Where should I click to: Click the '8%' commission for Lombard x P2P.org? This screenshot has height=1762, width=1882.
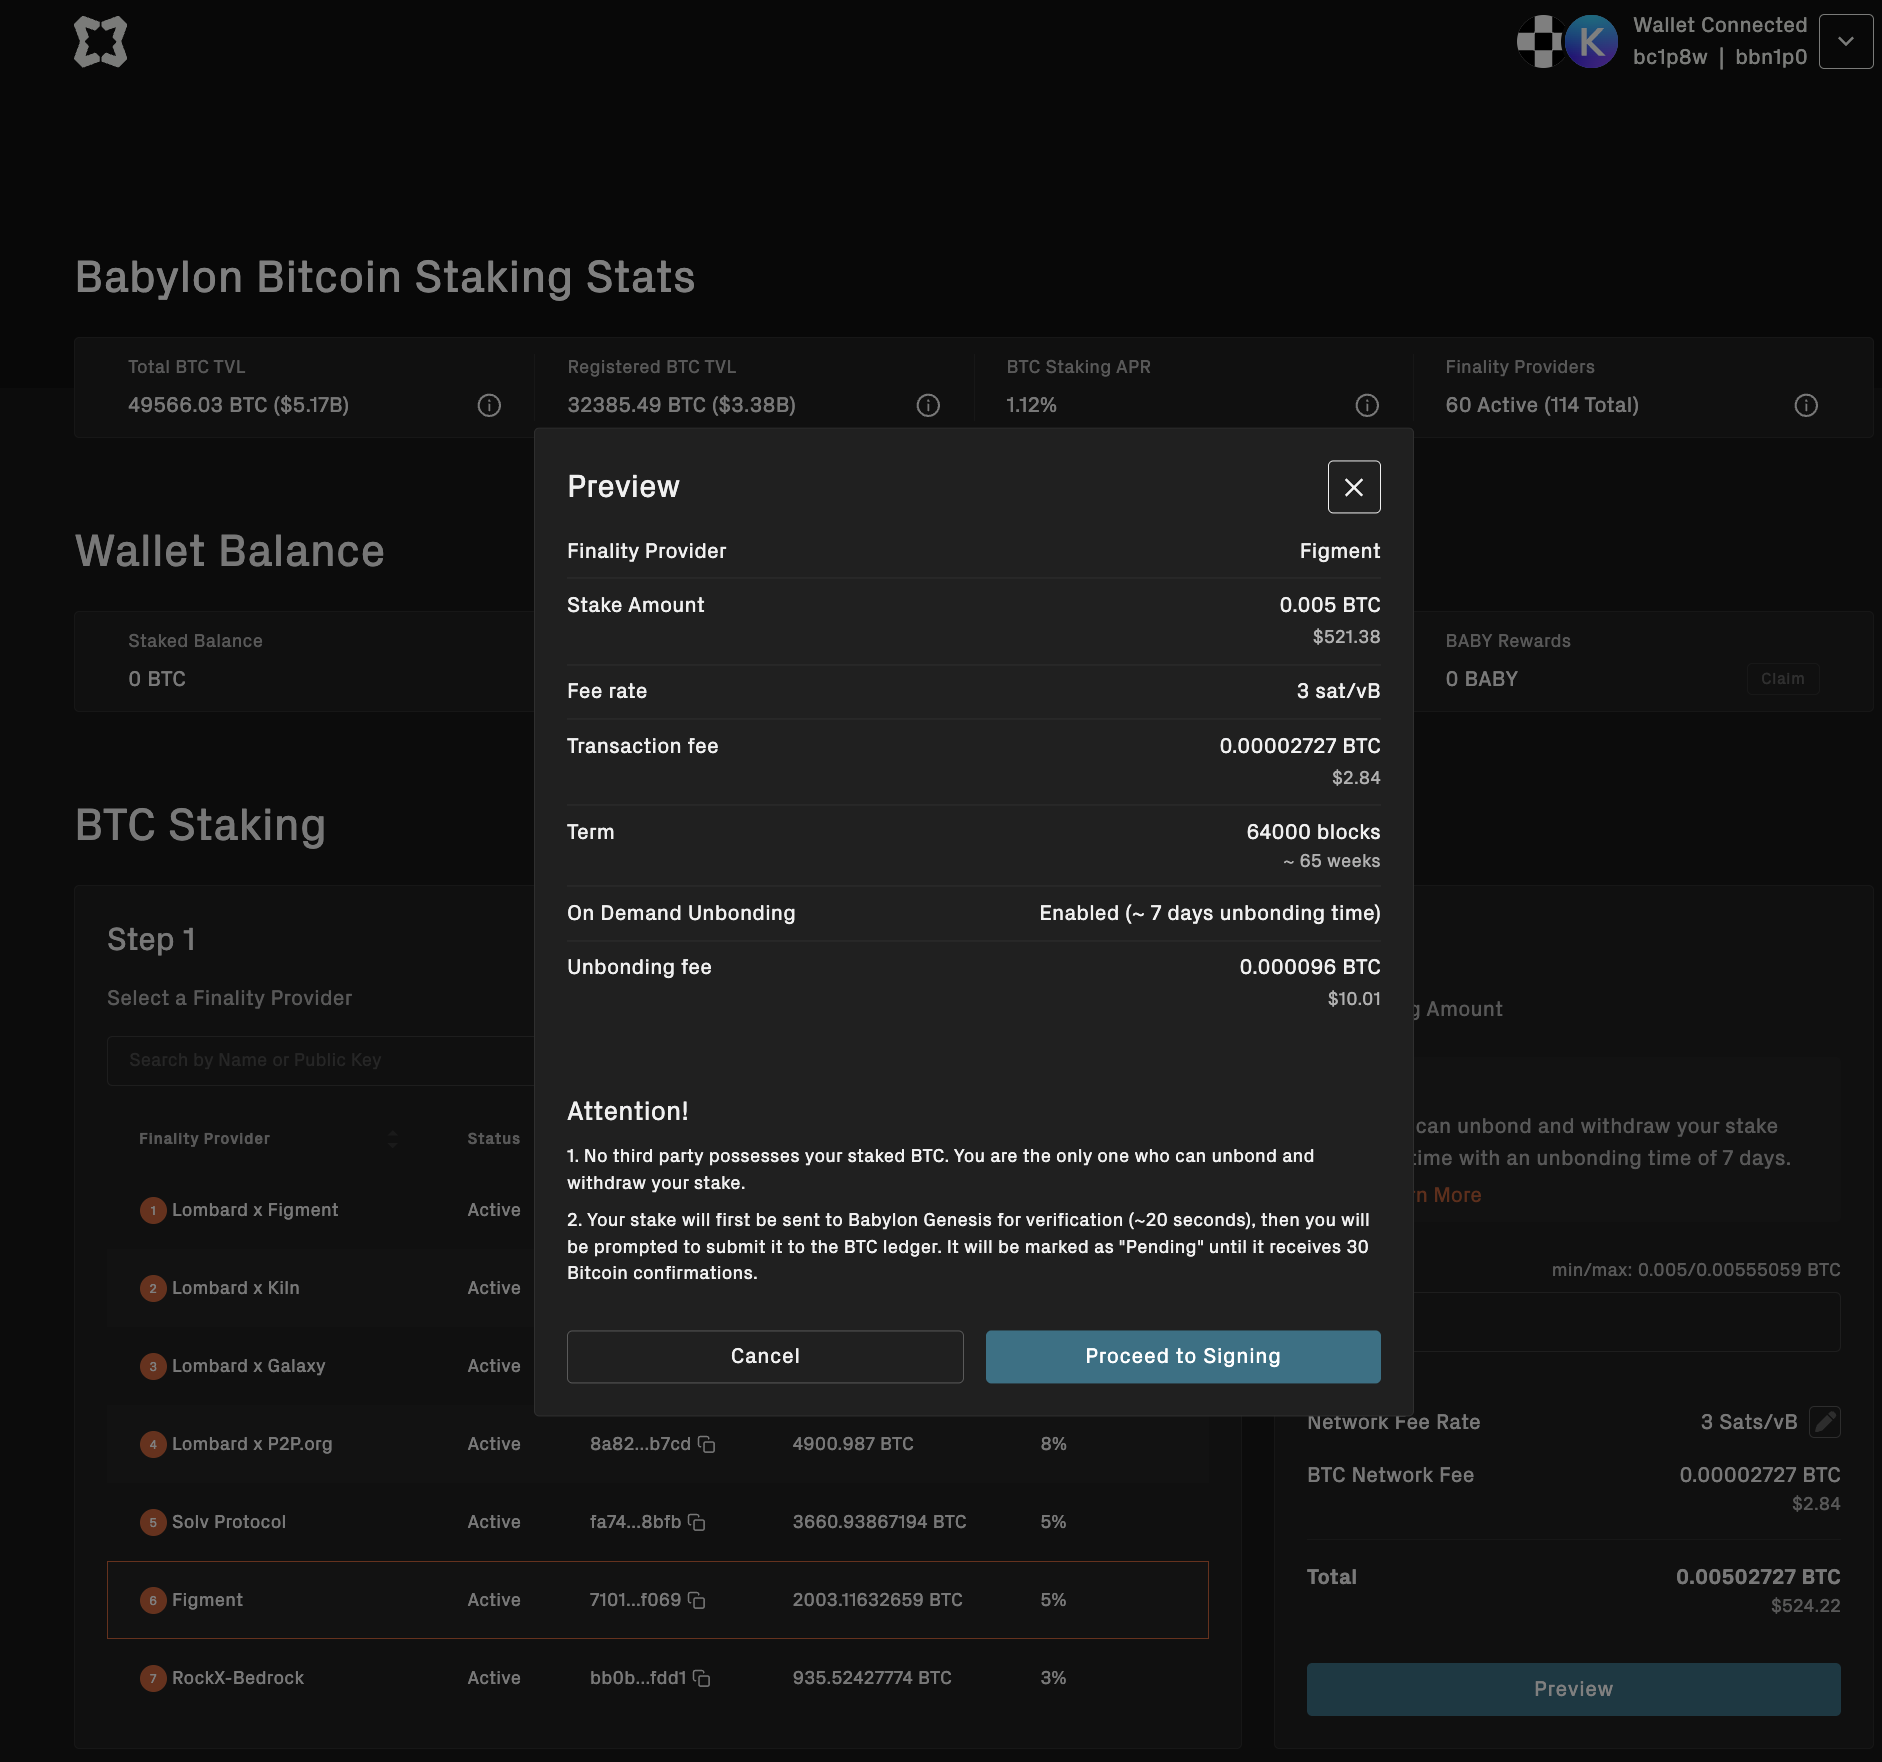pos(1053,1444)
